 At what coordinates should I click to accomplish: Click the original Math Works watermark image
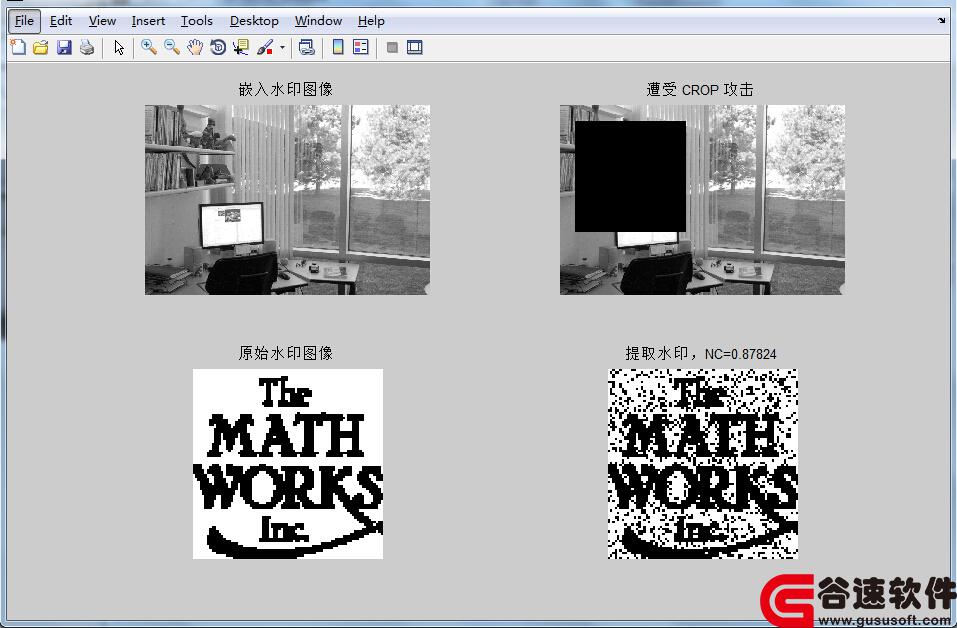point(288,464)
